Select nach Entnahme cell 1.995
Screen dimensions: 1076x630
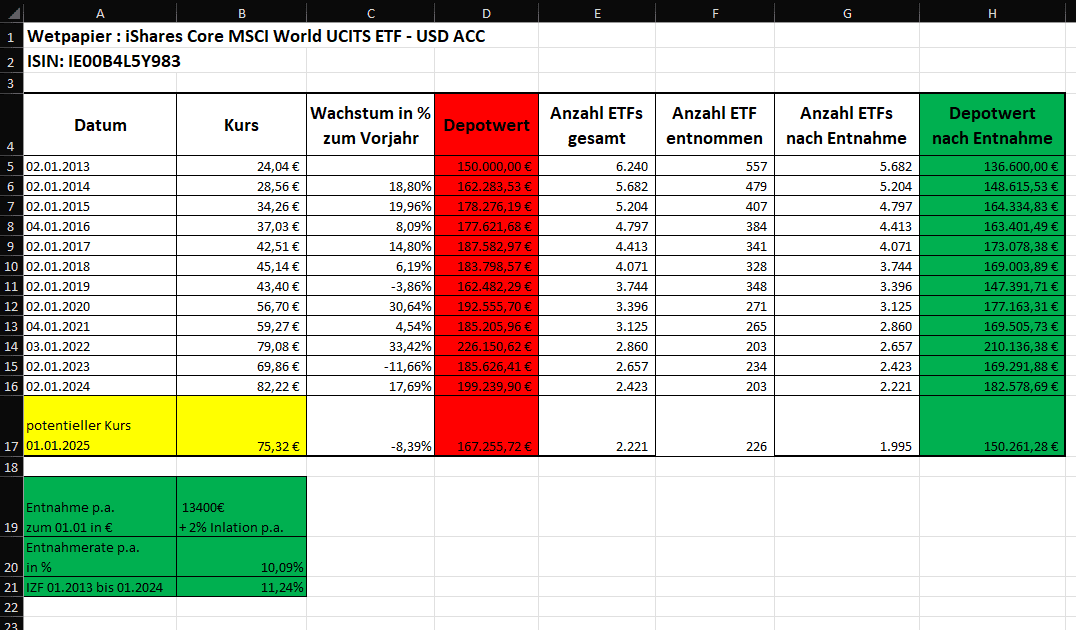(847, 425)
